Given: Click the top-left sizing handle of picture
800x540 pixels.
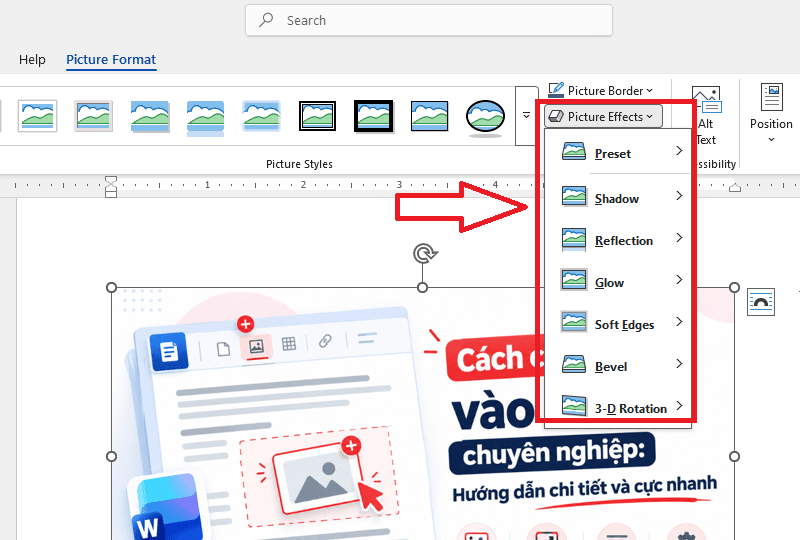Looking at the screenshot, I should pyautogui.click(x=111, y=287).
